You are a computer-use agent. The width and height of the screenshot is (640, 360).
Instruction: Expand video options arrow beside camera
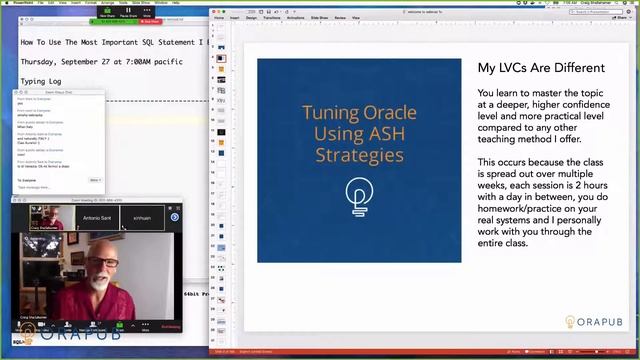pos(53,325)
